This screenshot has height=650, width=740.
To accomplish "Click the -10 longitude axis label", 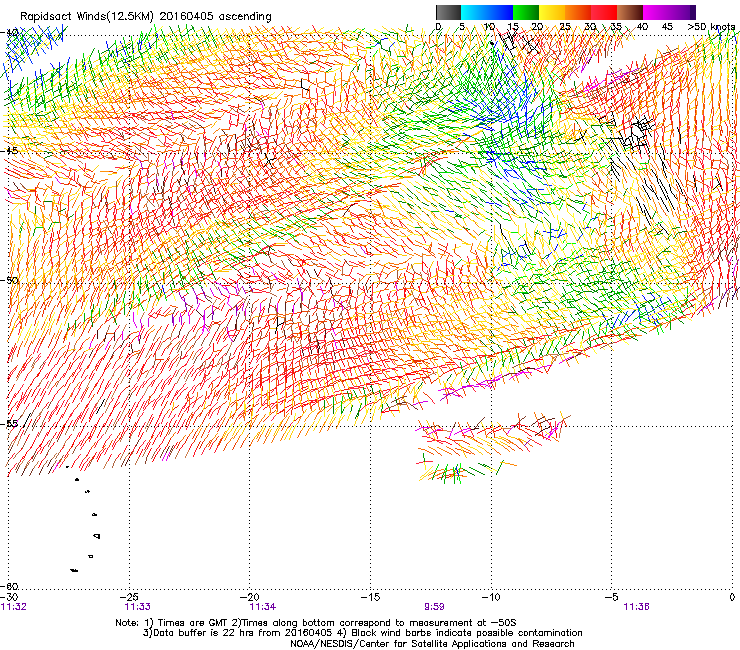I will tap(491, 597).
